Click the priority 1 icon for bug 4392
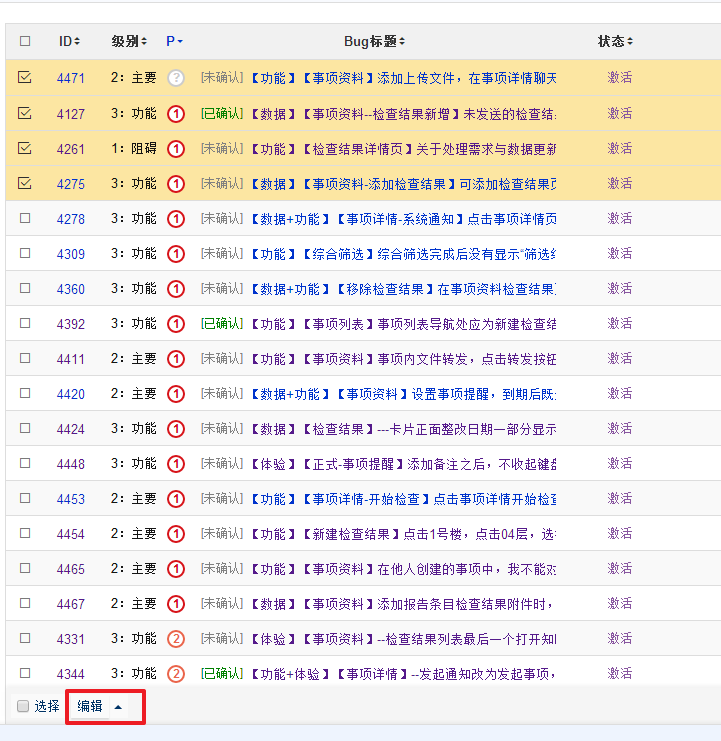This screenshot has height=741, width=721. click(176, 324)
